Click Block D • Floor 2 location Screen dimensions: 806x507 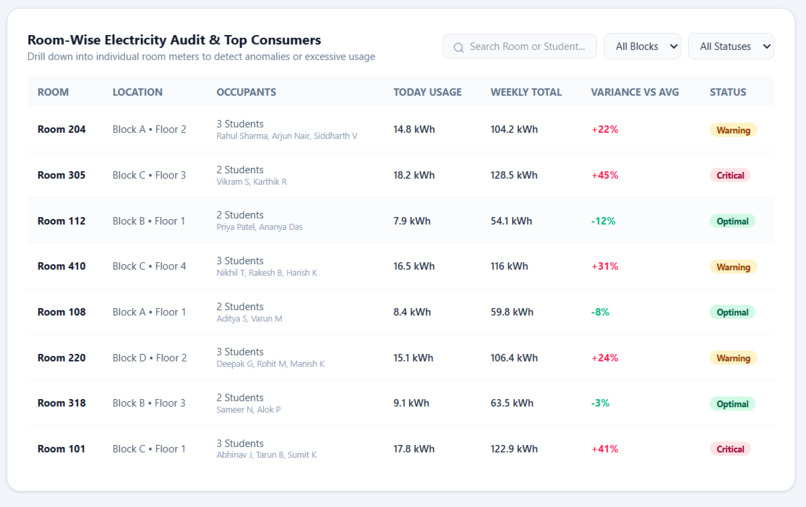(150, 358)
